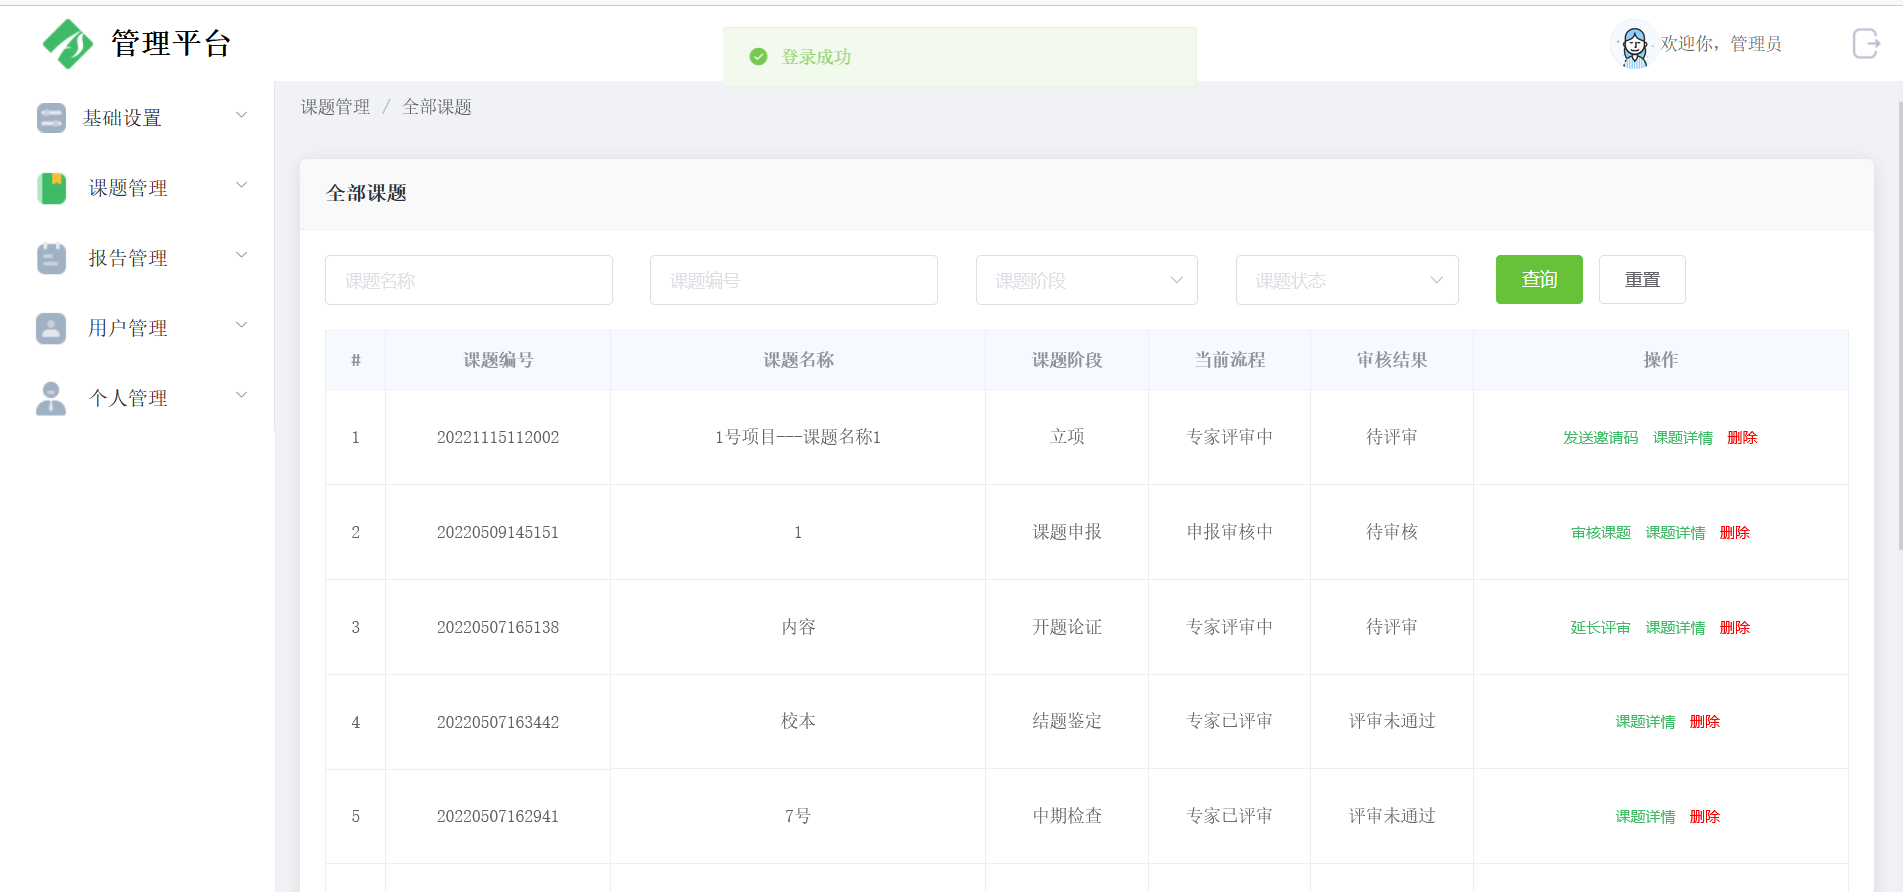Click the green platform logo icon

tap(68, 44)
